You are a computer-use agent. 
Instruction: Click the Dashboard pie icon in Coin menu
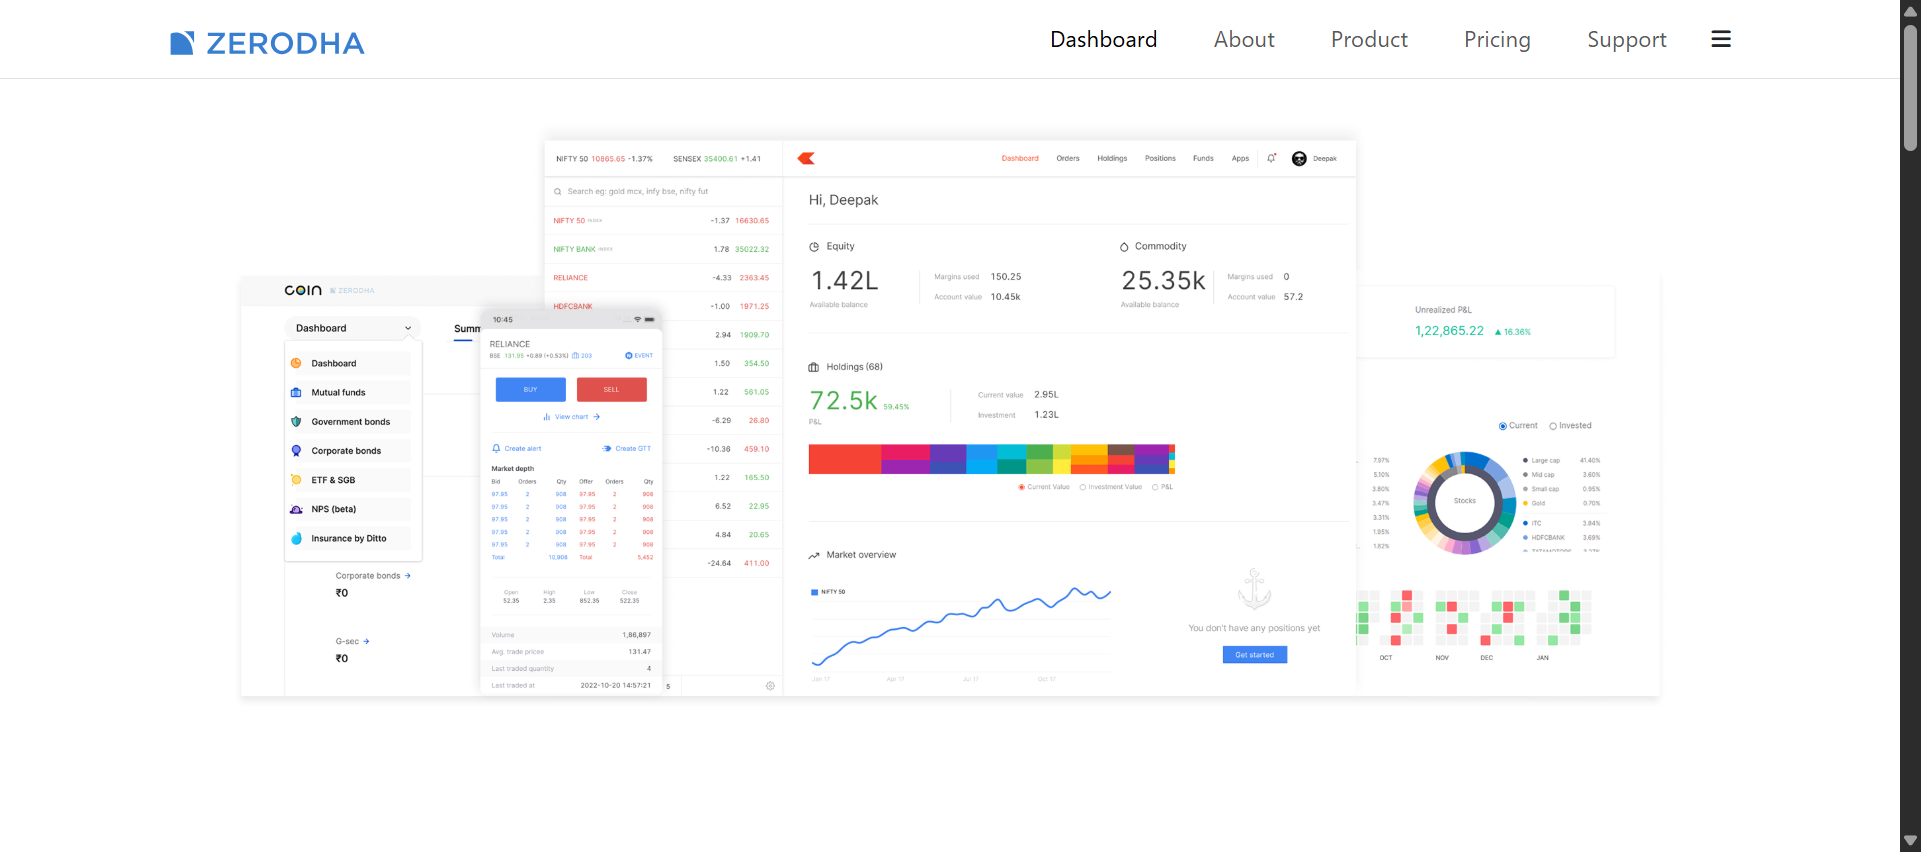pos(296,363)
